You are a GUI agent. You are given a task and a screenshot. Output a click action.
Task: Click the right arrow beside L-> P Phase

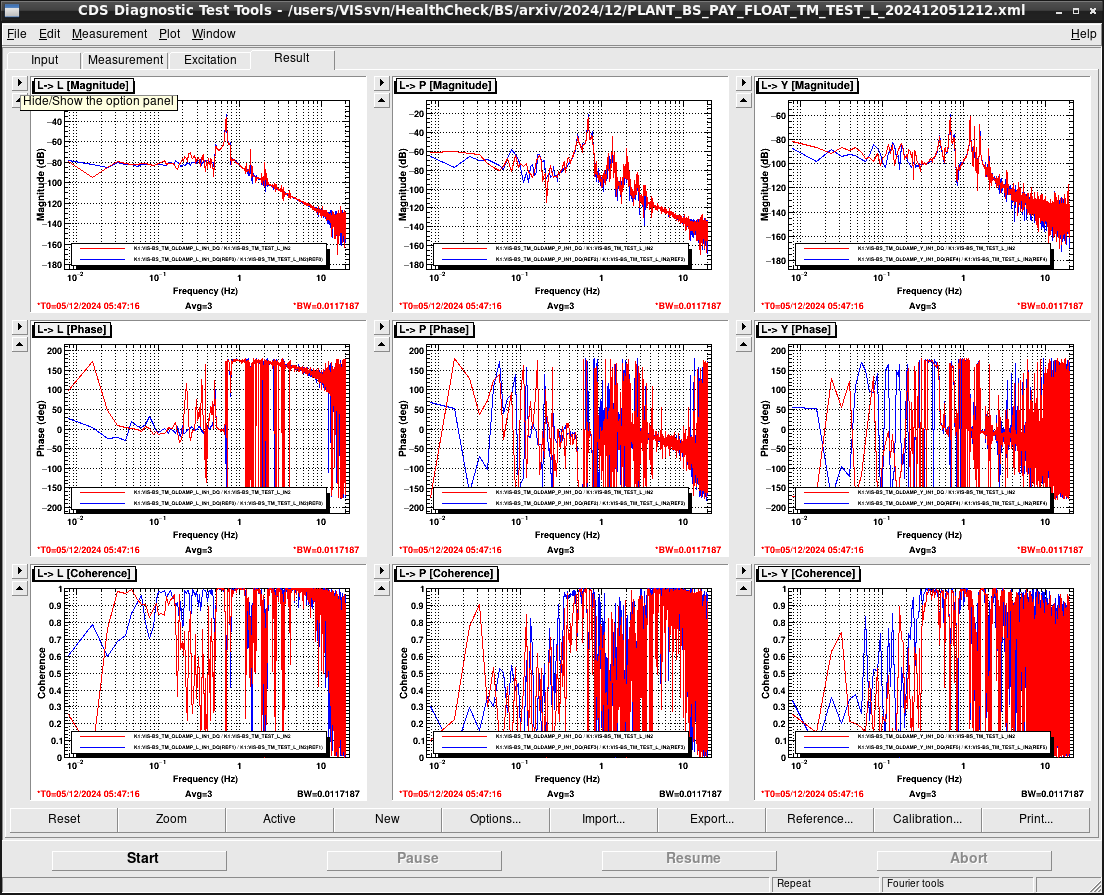(x=382, y=327)
